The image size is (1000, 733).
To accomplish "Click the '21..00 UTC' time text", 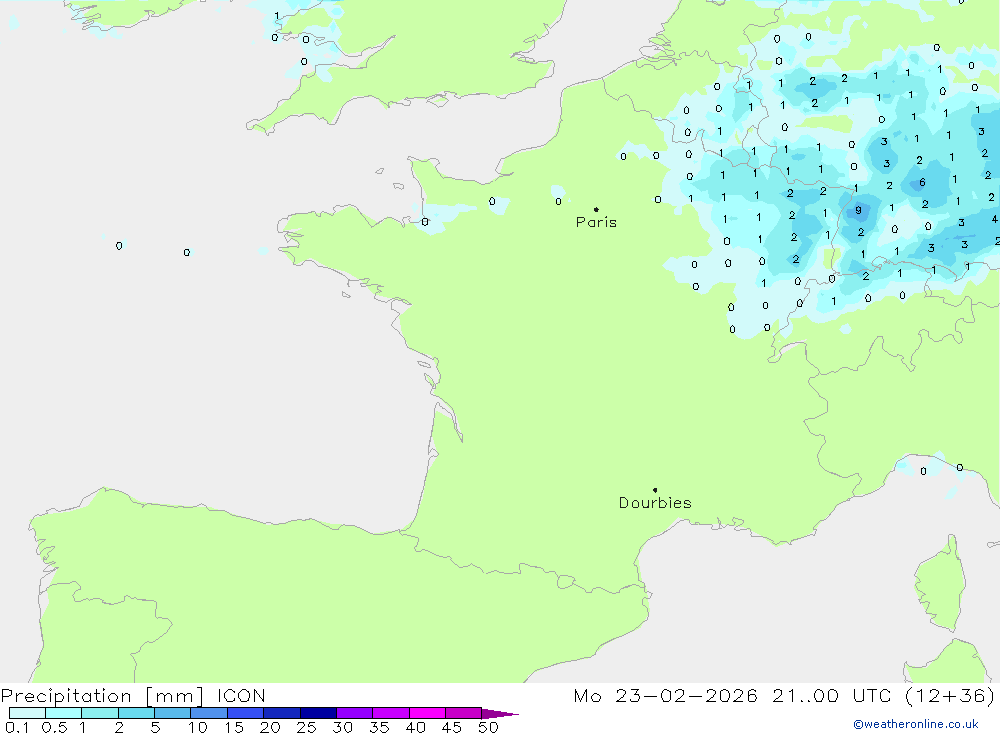I will (x=831, y=696).
